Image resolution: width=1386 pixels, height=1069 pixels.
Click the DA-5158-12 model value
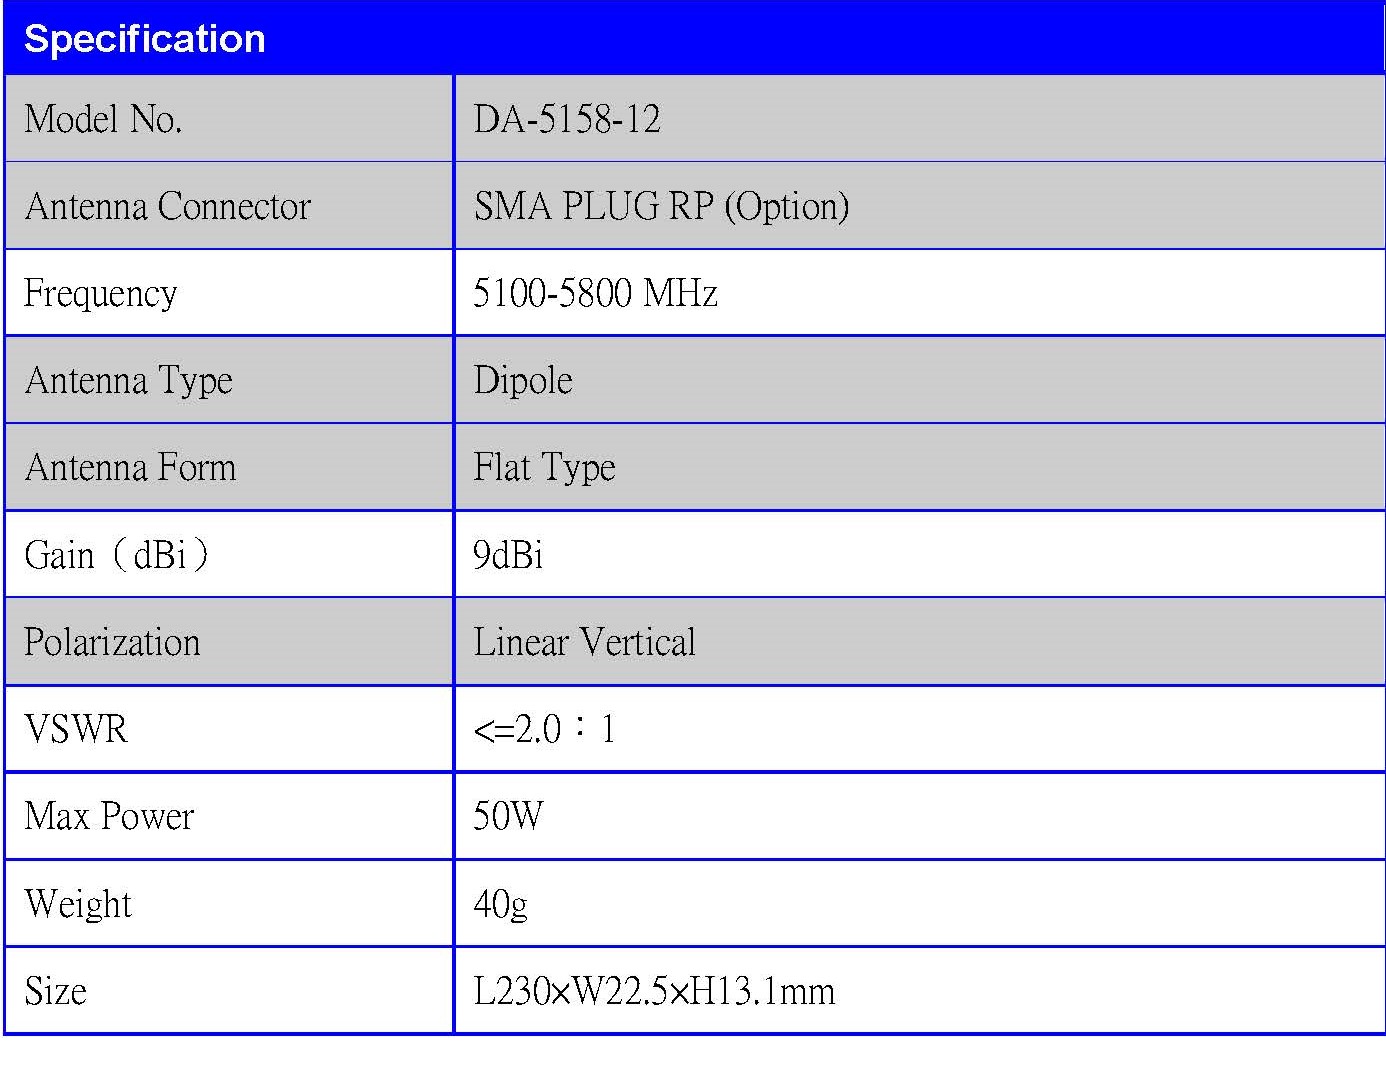(x=567, y=119)
